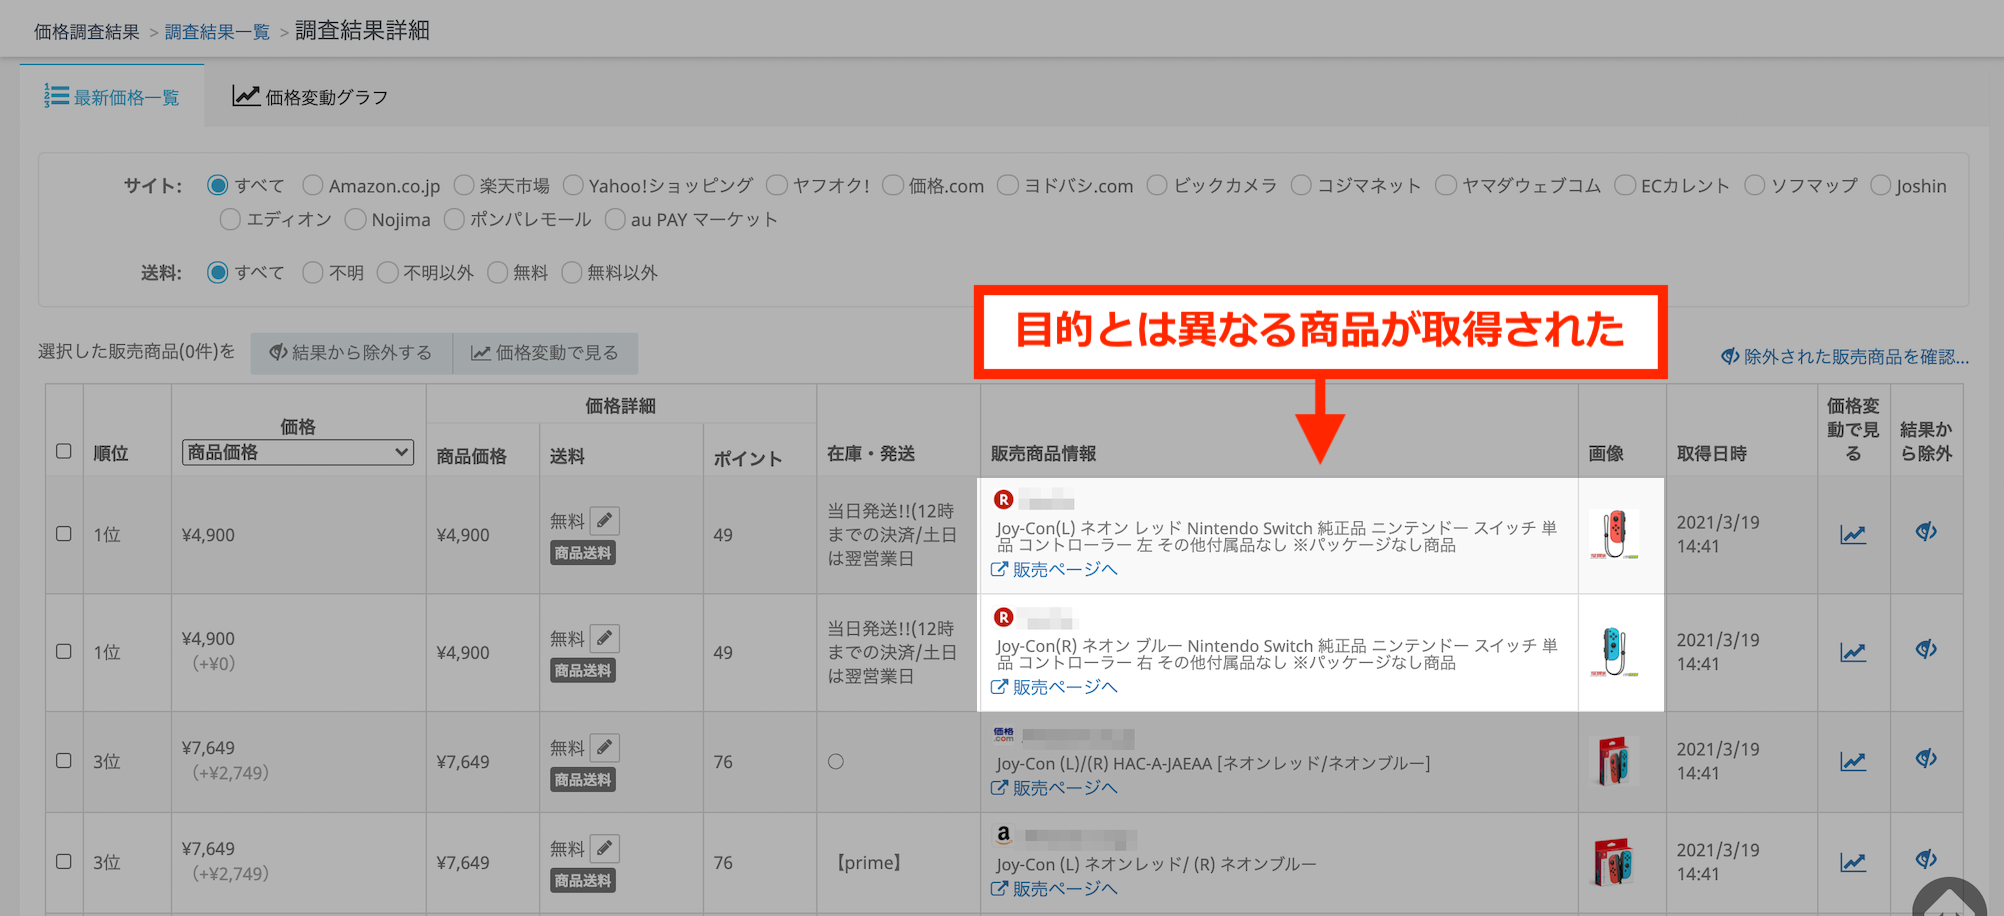Click price graph icon for first ¥4,900 row
This screenshot has height=916, width=2004.
[1852, 535]
